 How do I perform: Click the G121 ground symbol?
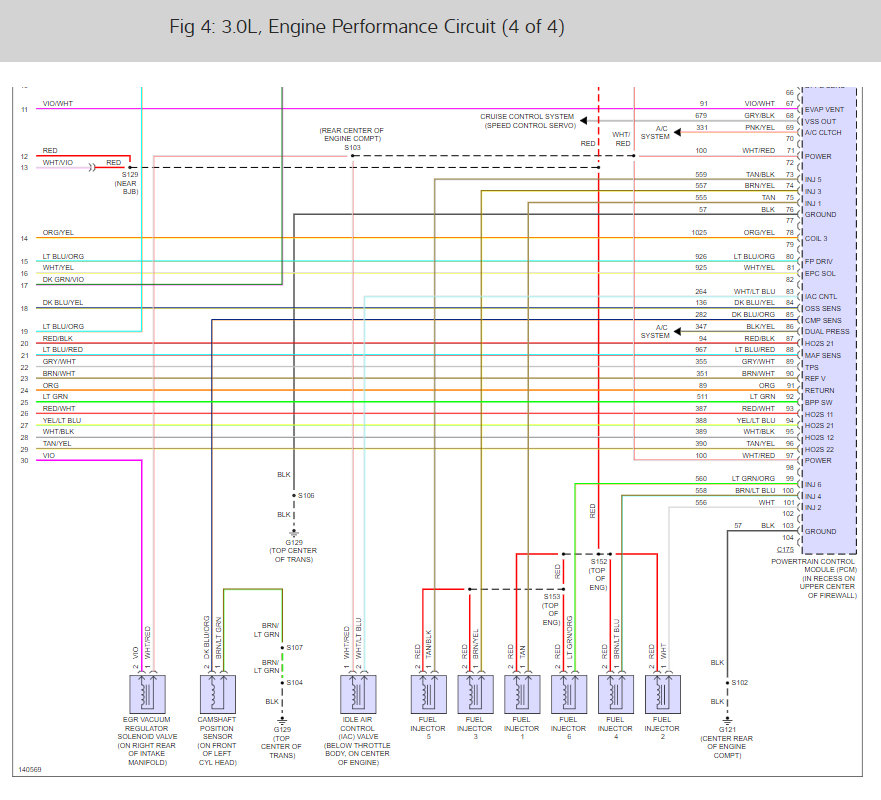(x=728, y=721)
